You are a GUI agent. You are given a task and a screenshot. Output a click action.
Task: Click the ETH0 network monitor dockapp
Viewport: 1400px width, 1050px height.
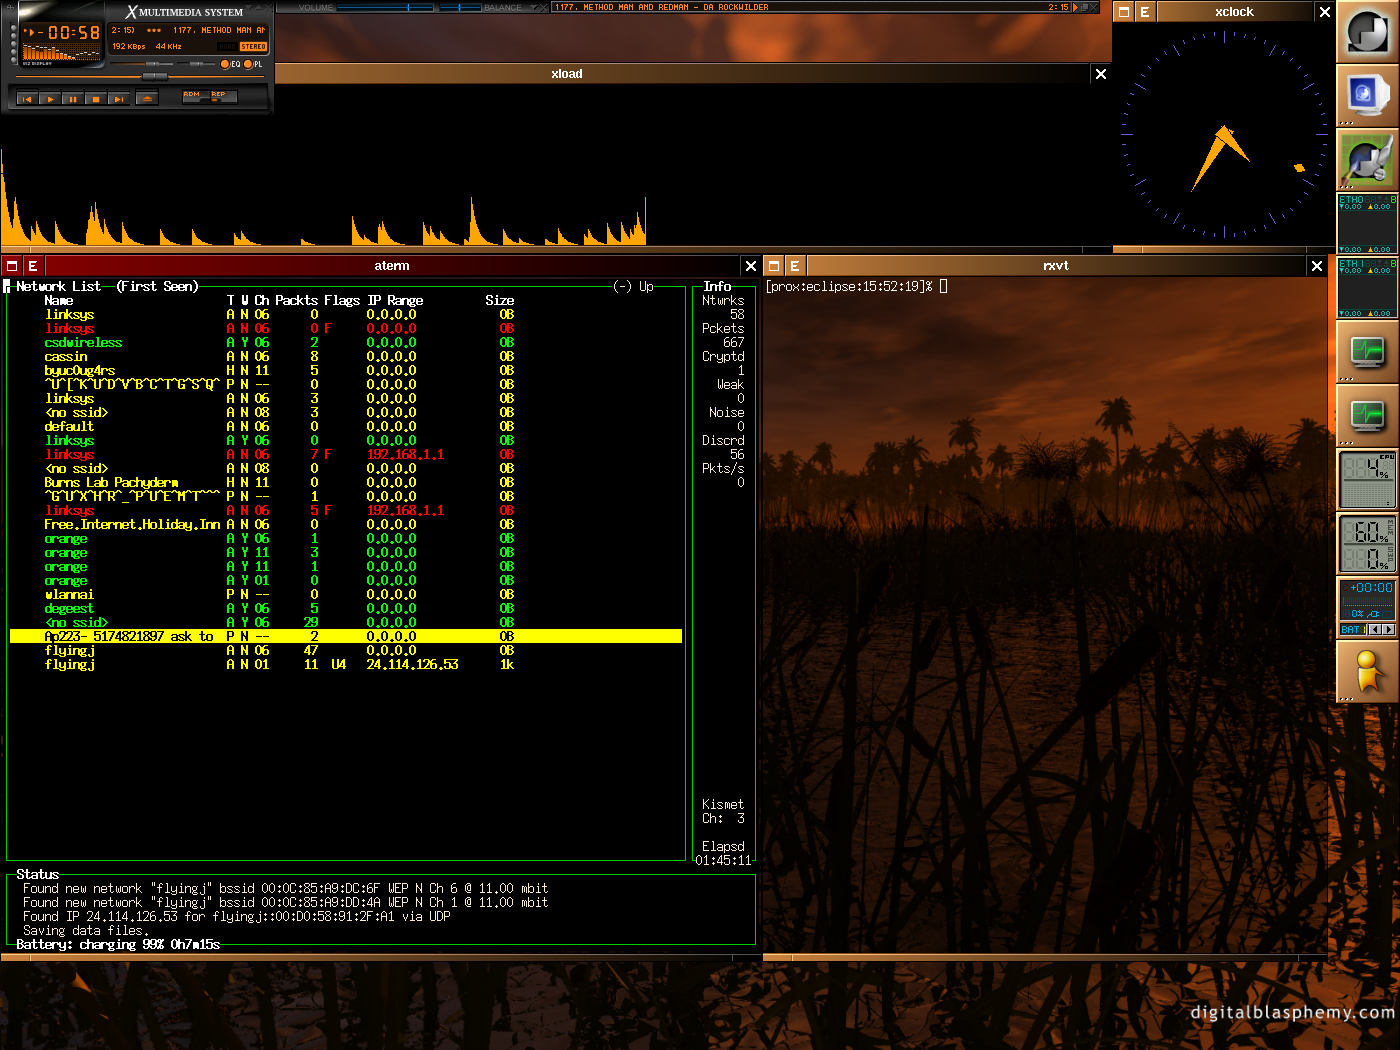pyautogui.click(x=1368, y=224)
